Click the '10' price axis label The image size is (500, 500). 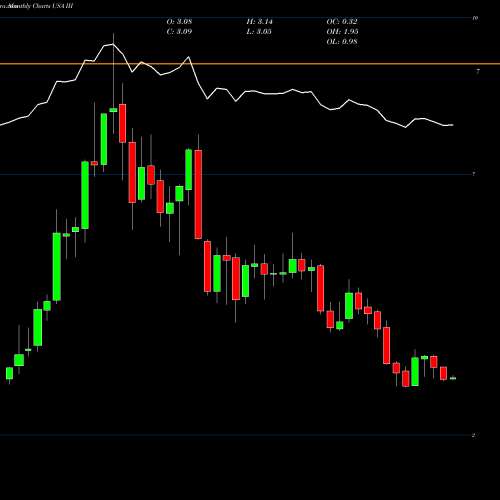coord(476,18)
